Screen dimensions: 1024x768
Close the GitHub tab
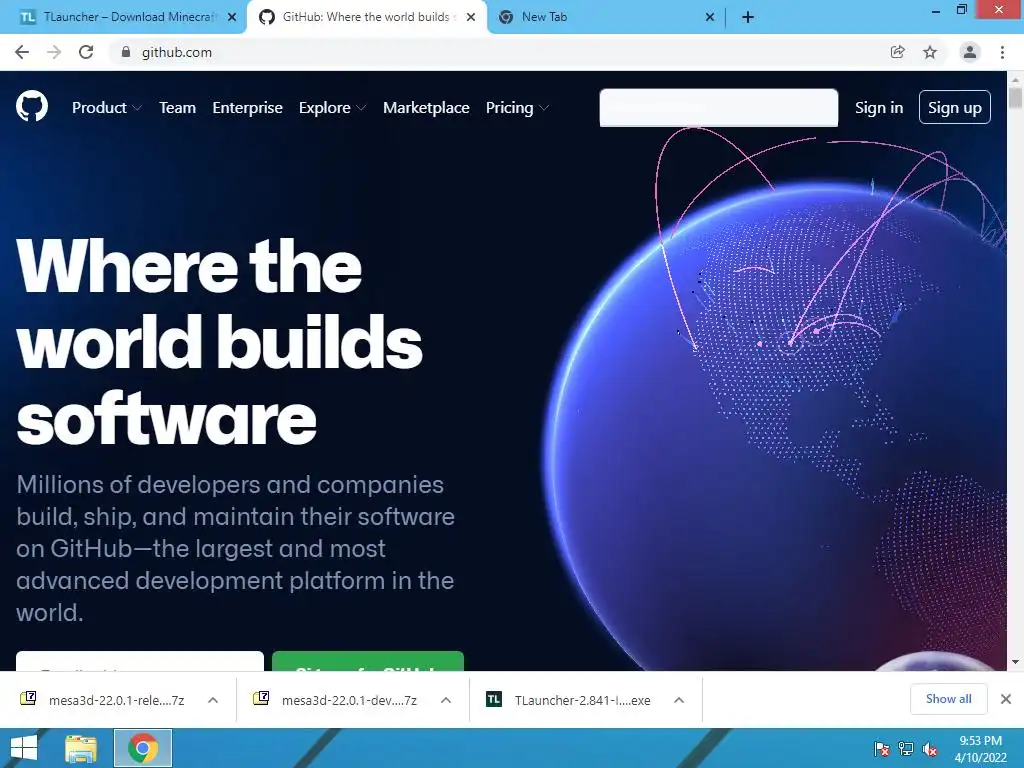point(471,17)
